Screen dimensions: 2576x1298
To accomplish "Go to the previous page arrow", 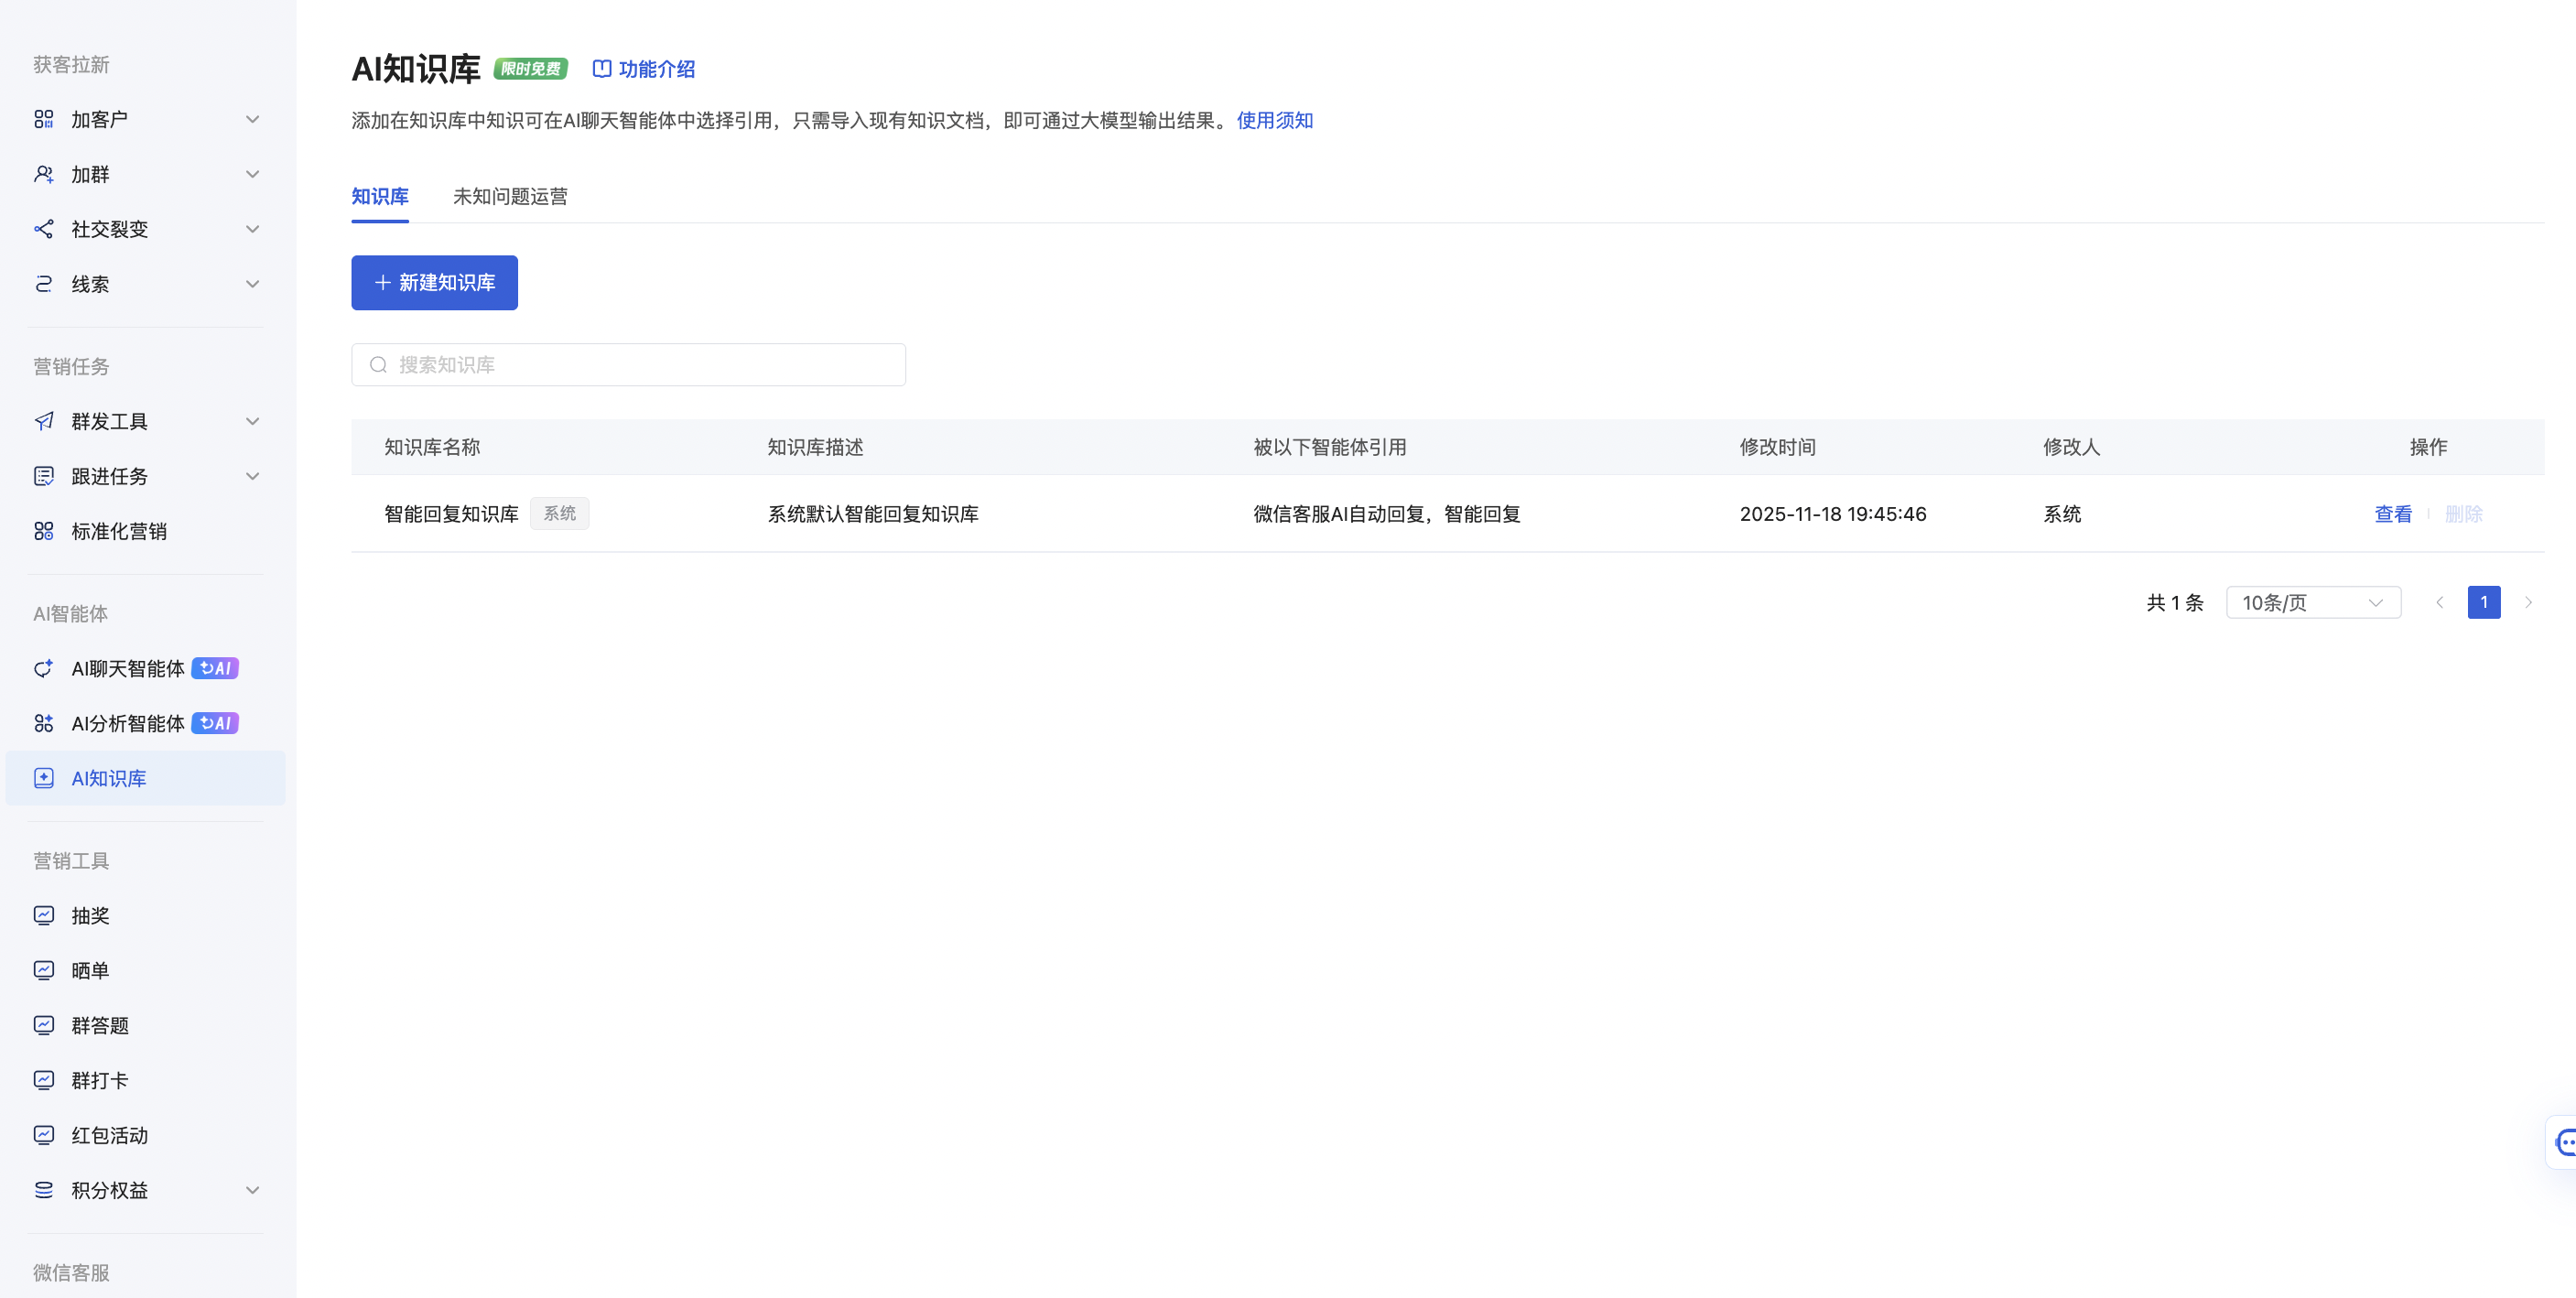I will (2440, 602).
